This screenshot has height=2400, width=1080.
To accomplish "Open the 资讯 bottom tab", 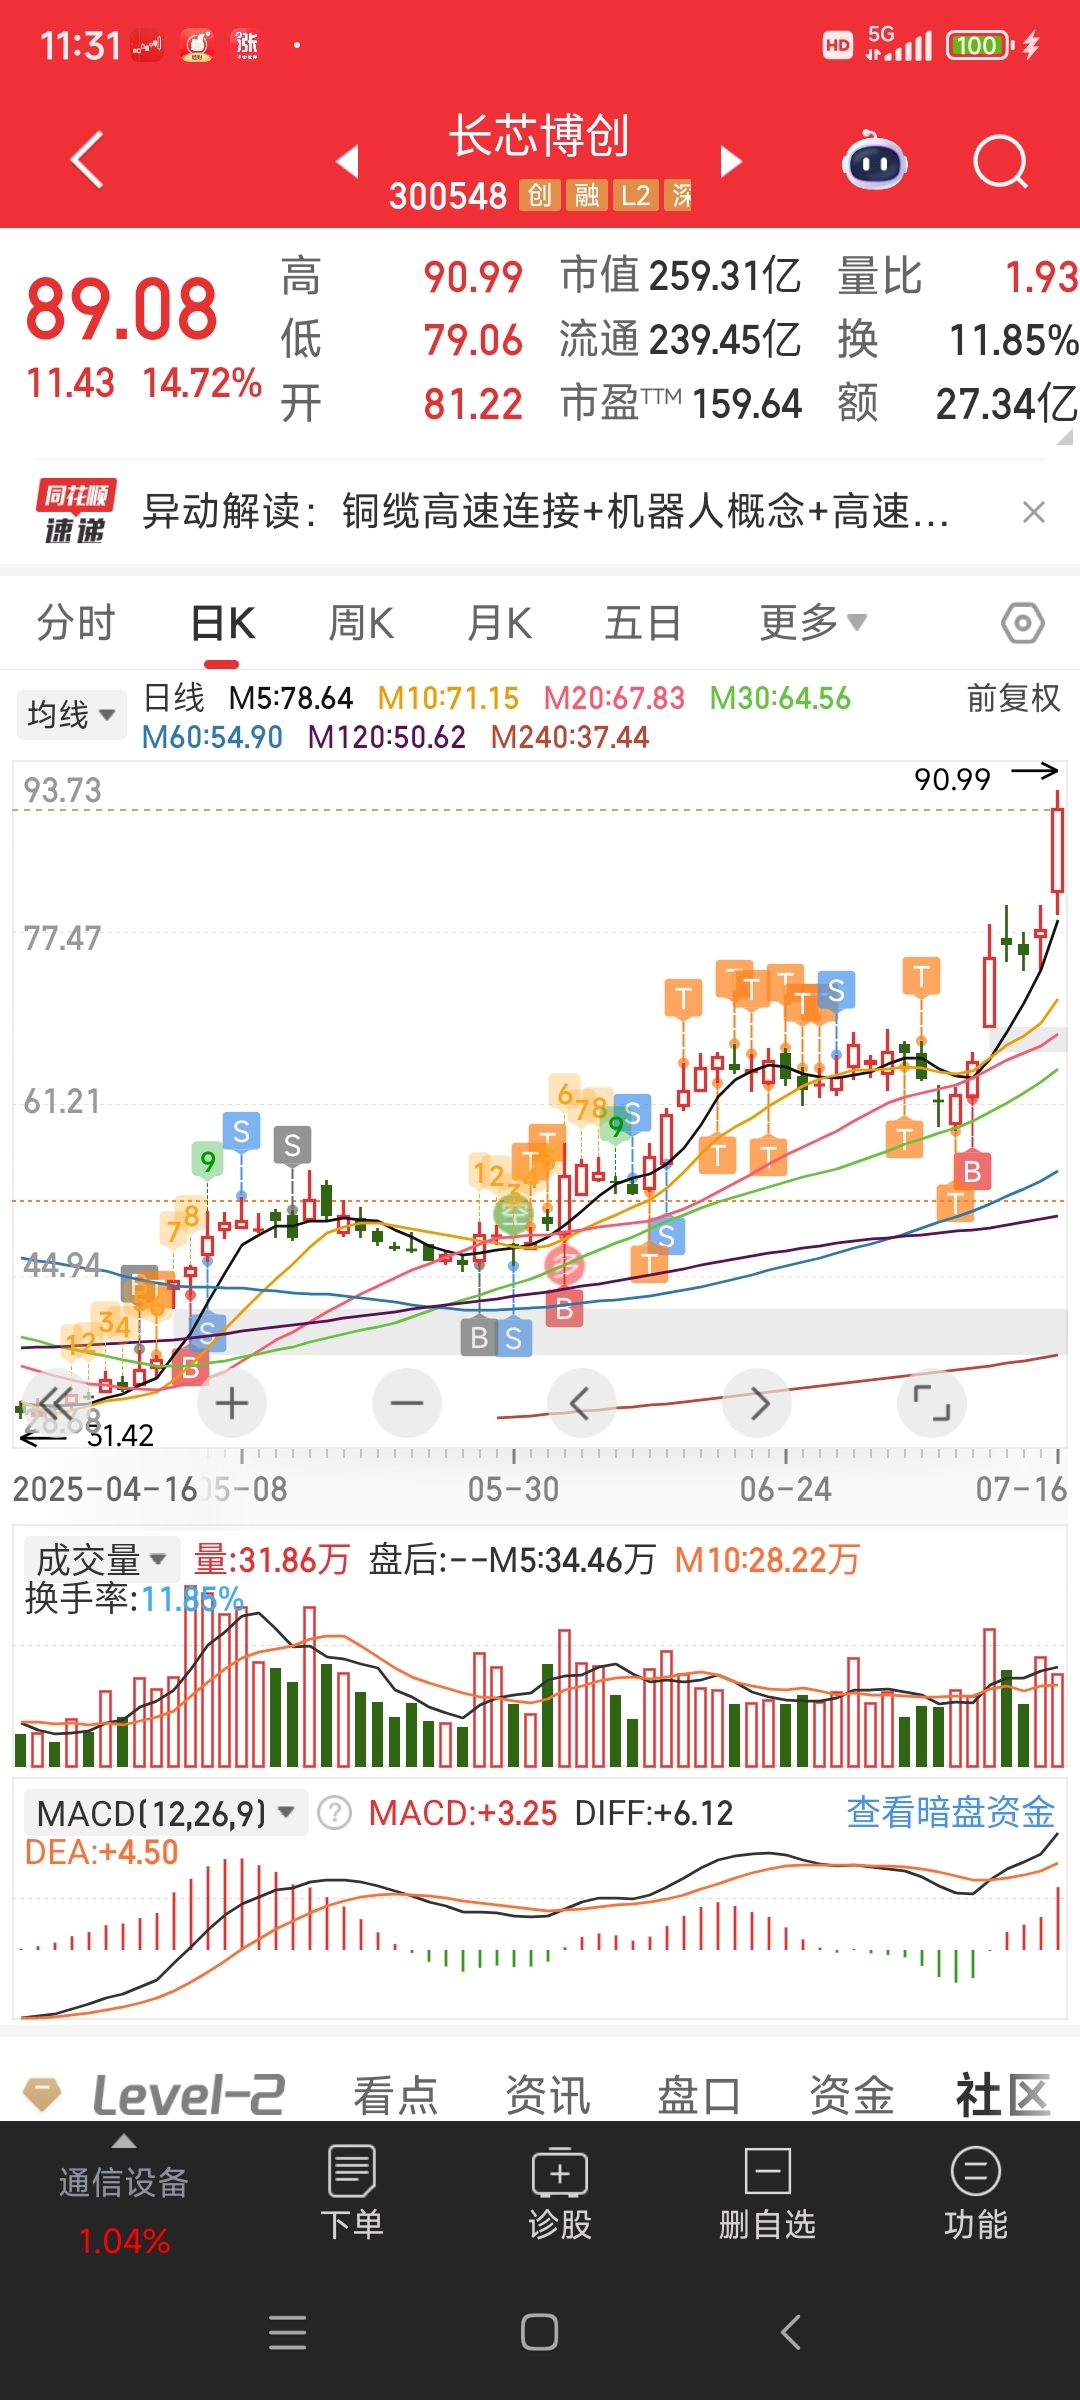I will 547,2094.
